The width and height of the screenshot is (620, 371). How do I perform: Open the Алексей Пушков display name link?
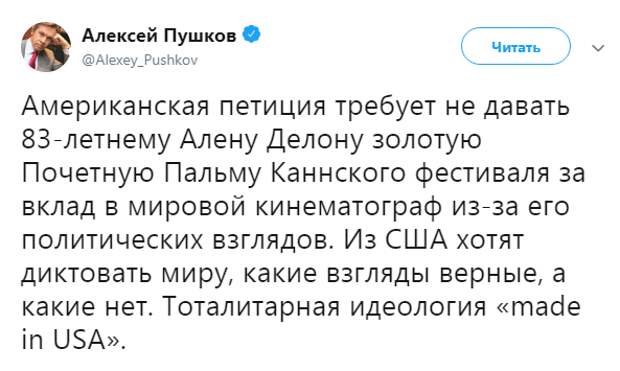pyautogui.click(x=159, y=36)
